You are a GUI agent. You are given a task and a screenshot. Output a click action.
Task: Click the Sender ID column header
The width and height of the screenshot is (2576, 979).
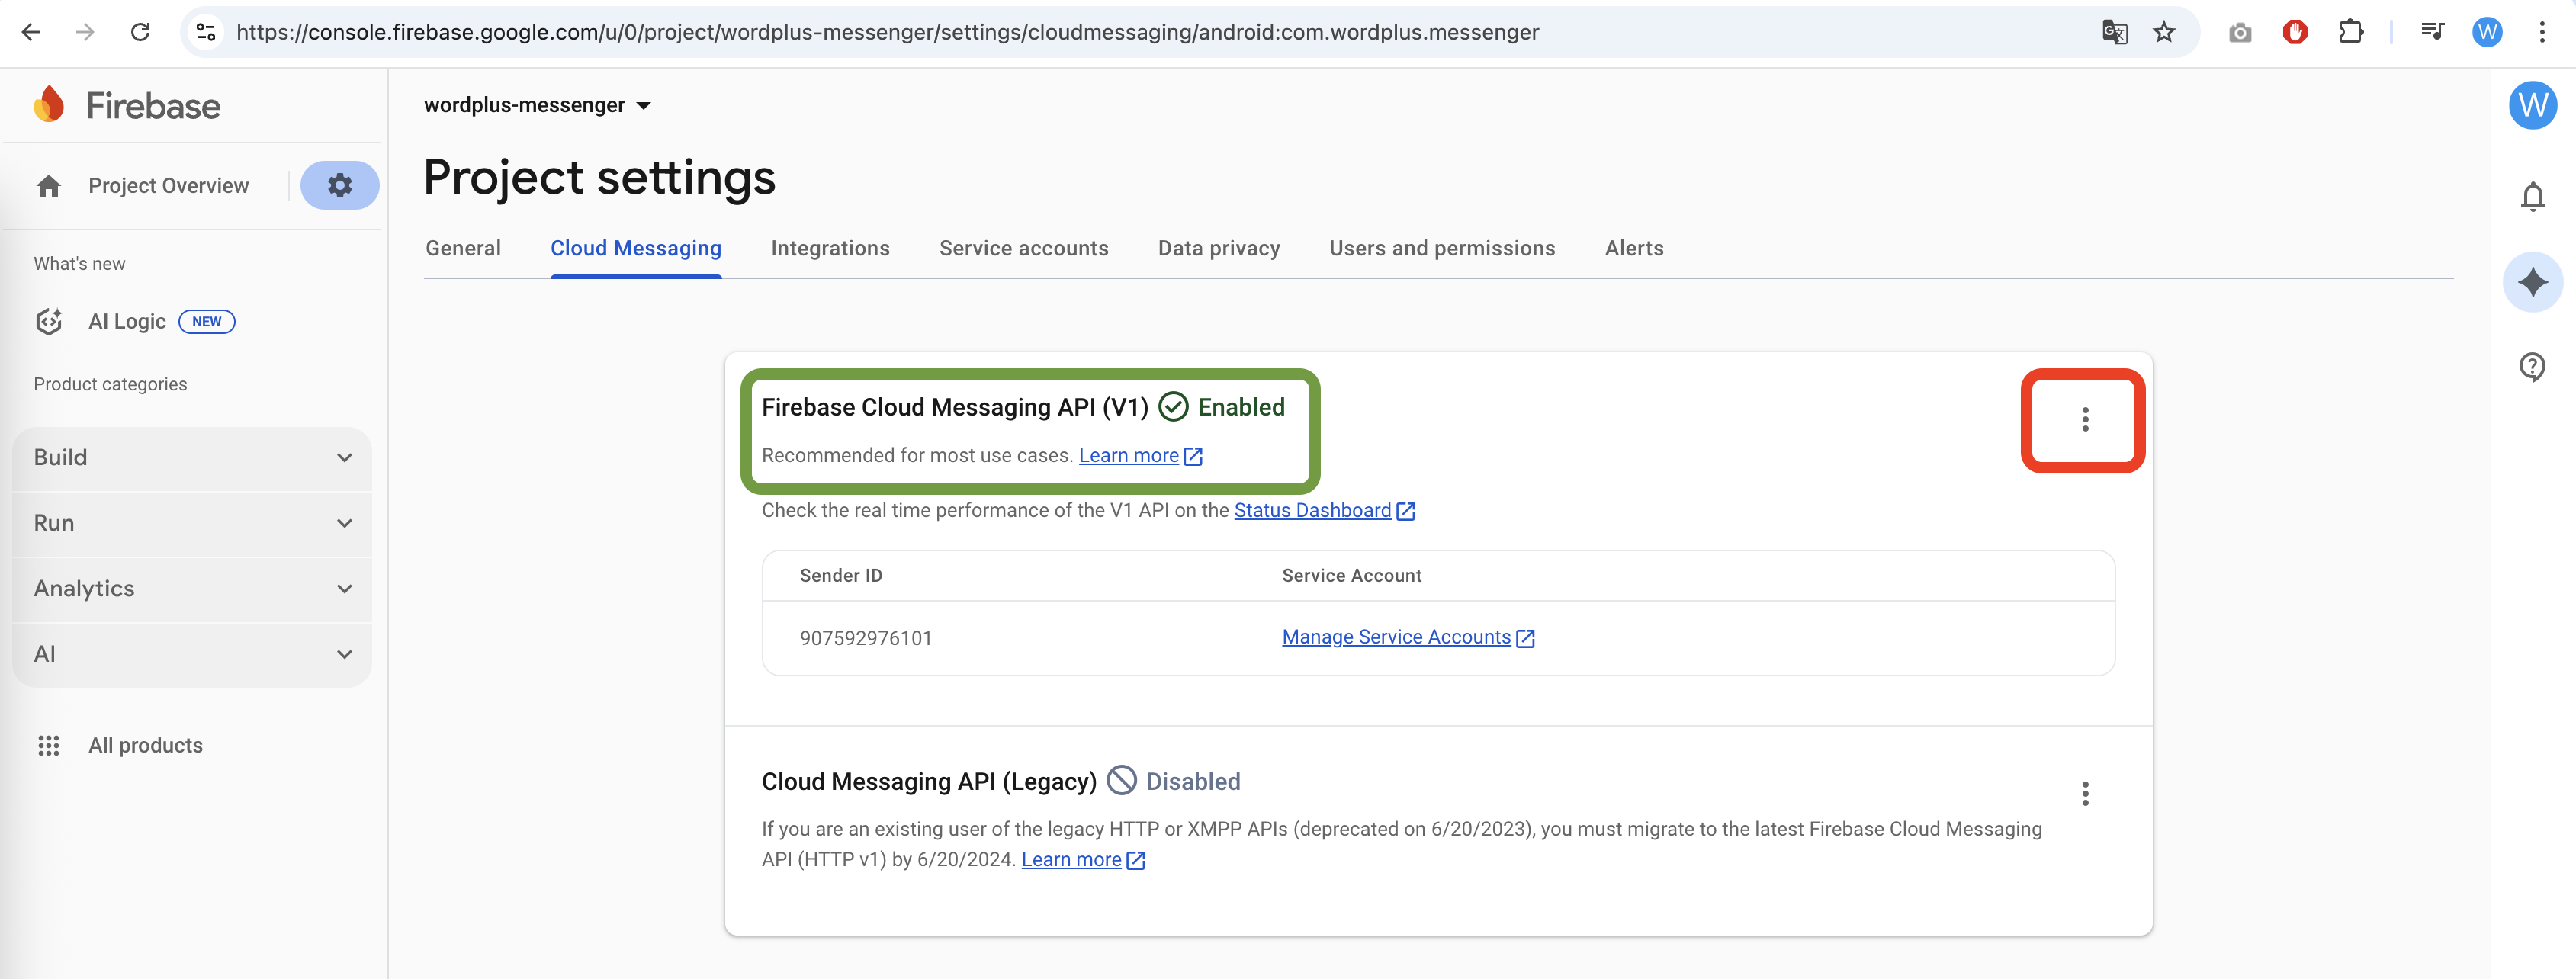coord(841,576)
